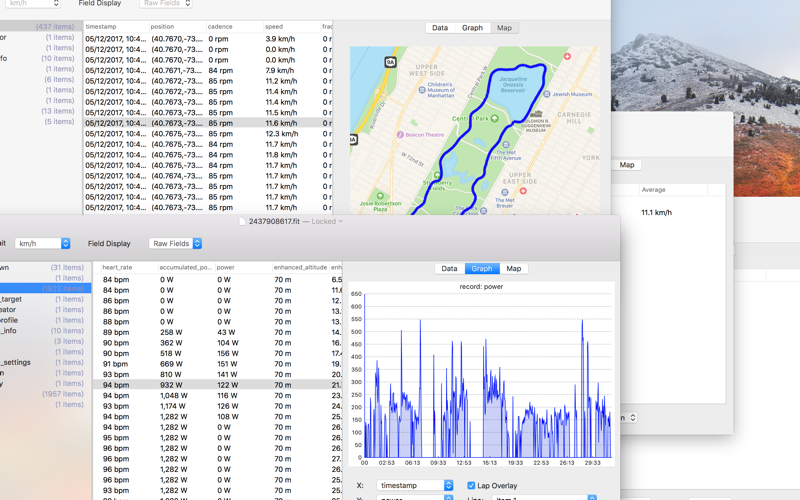Screen dimensions: 800x500
Task: Open the X axis timestamp dropdown
Action: [x=415, y=485]
